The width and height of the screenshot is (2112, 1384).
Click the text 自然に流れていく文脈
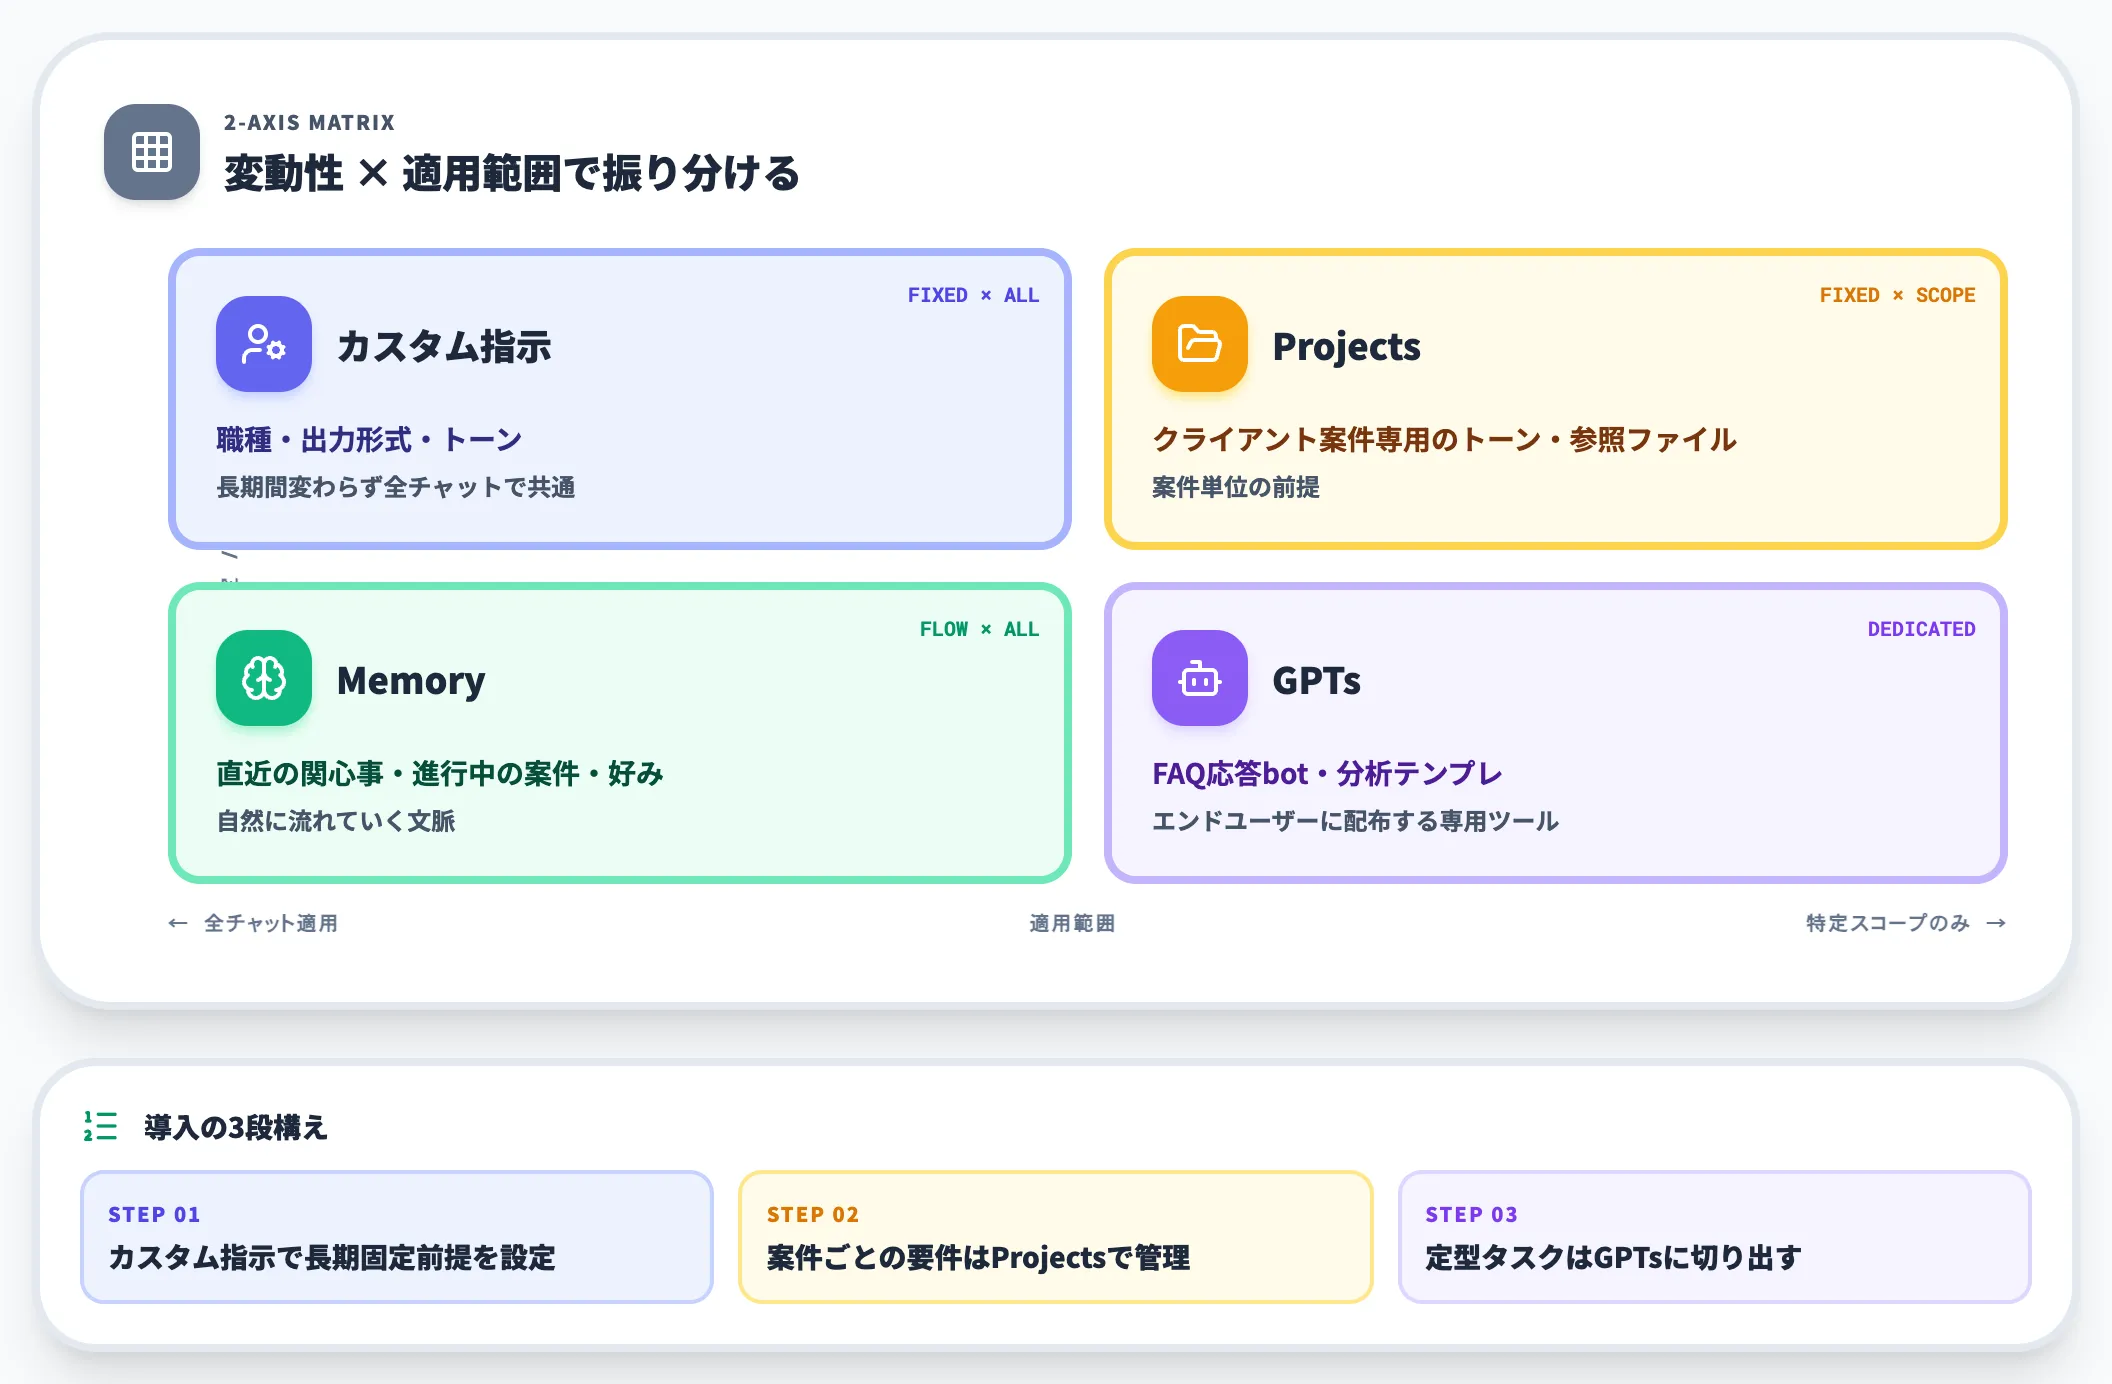click(x=336, y=821)
